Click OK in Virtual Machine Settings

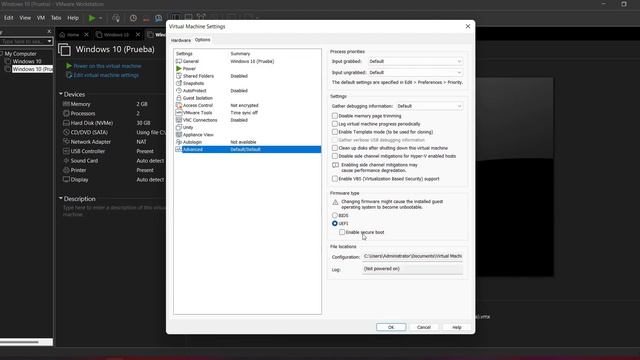tap(391, 327)
